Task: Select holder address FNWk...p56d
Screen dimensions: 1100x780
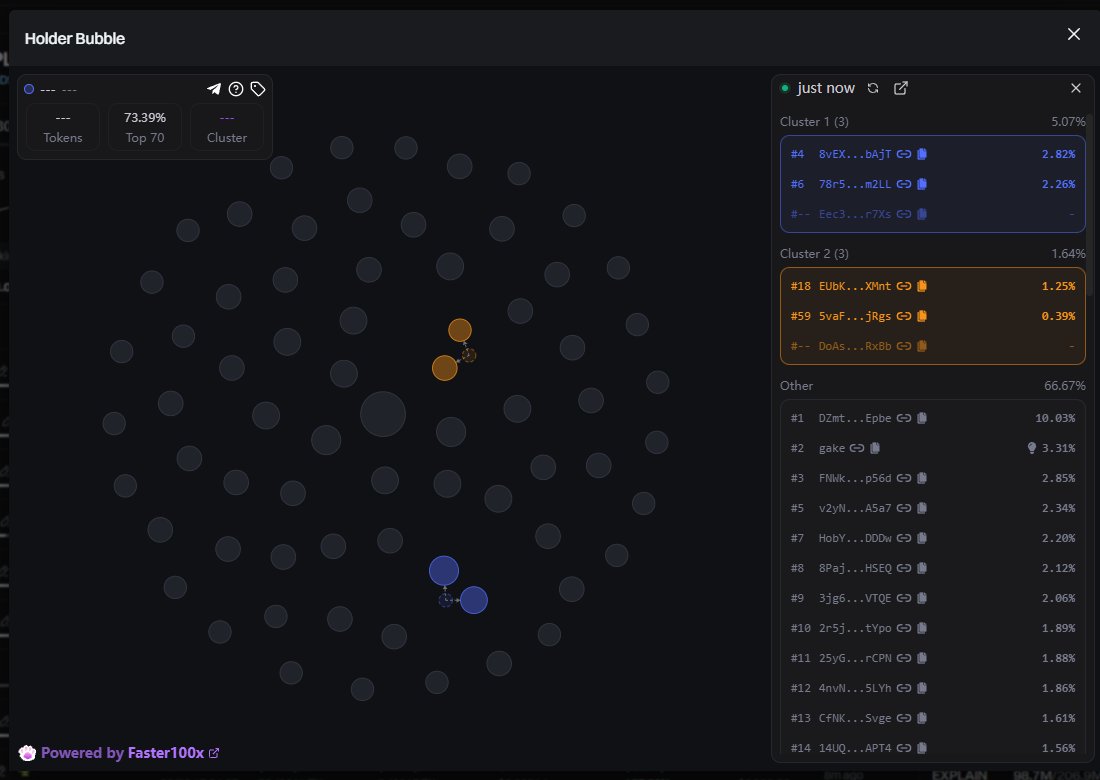Action: (854, 478)
